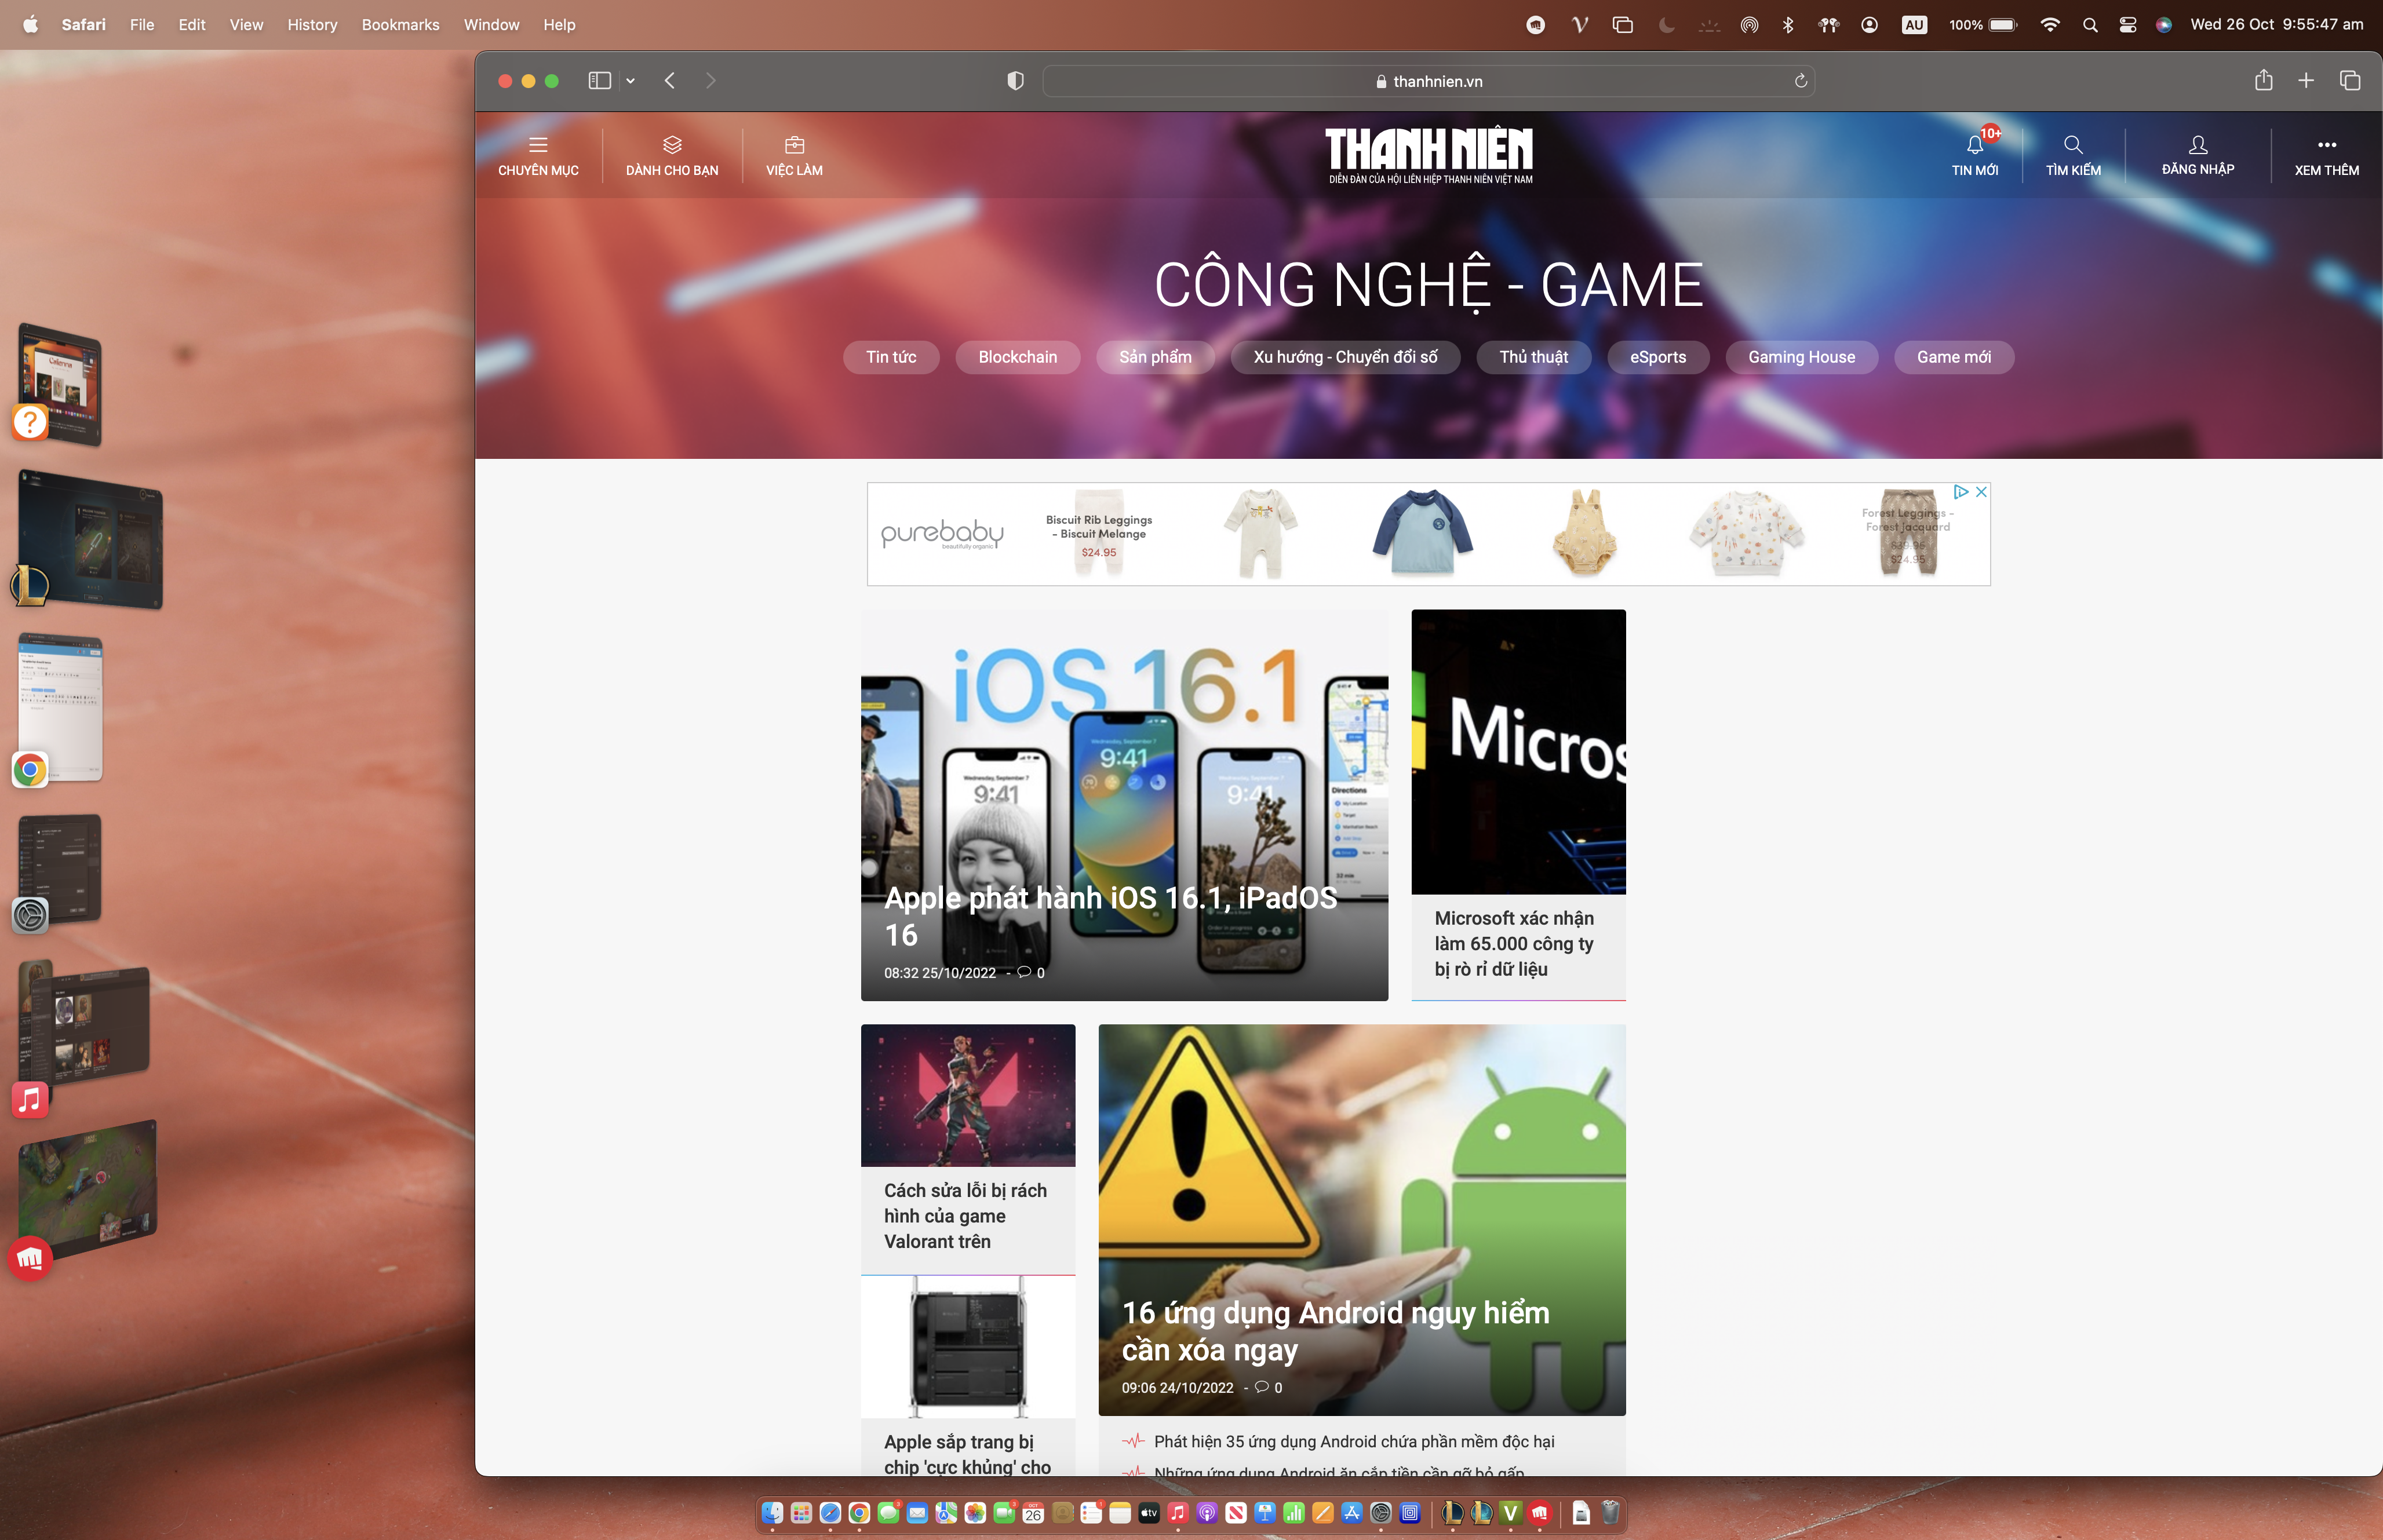Open the Apple menu

31,24
